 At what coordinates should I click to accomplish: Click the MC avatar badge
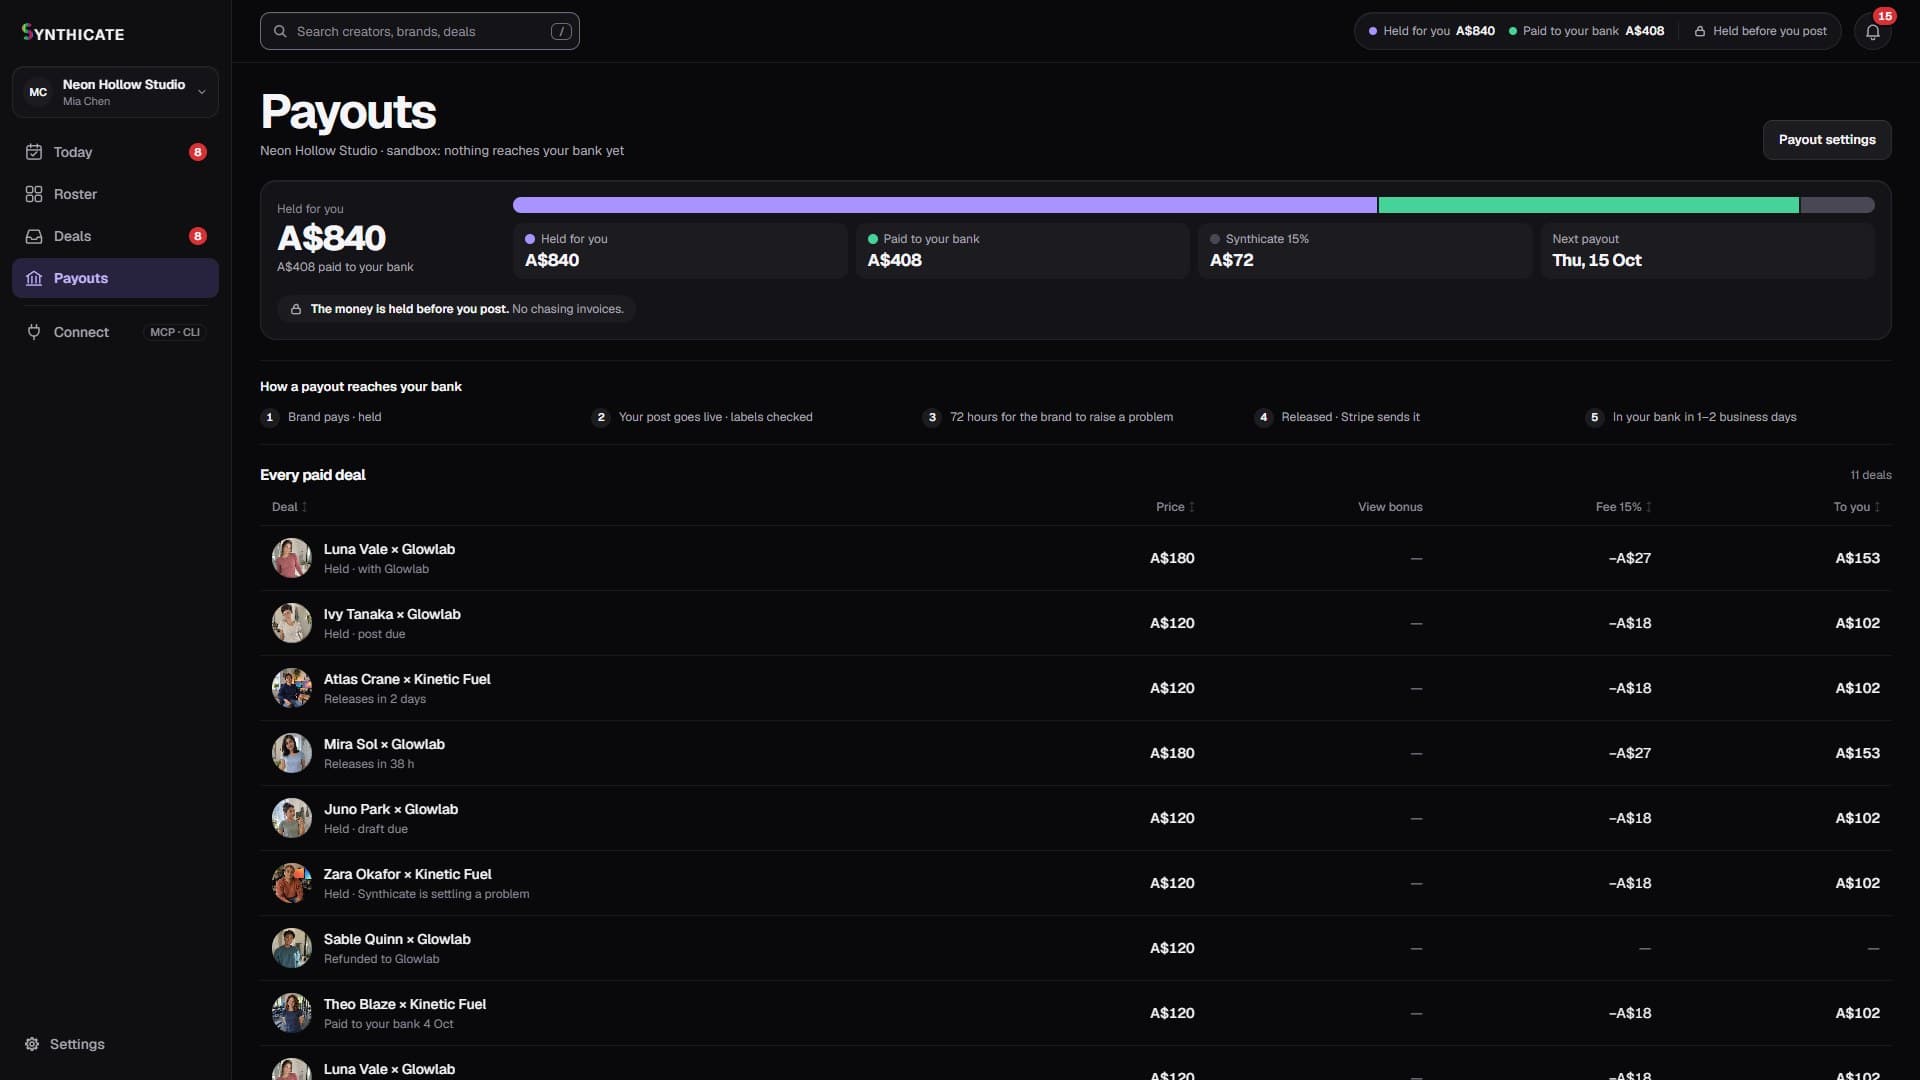(x=38, y=92)
